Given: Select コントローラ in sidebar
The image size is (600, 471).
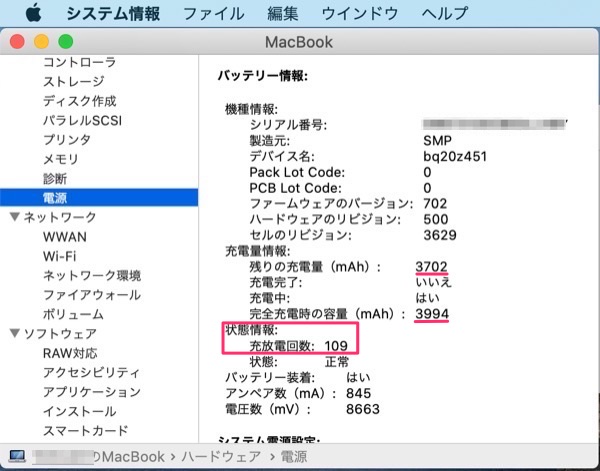Looking at the screenshot, I should pos(80,62).
